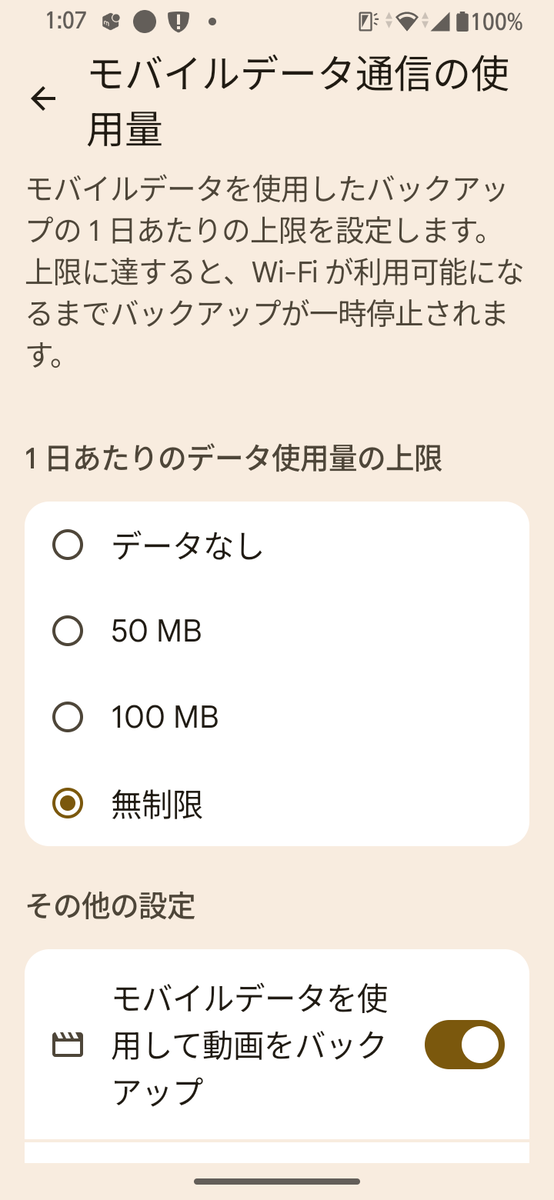Viewport: 554px width, 1200px height.
Task: Tap the モバイルデータを使用して動画をバックアップ text
Action: click(x=250, y=1045)
